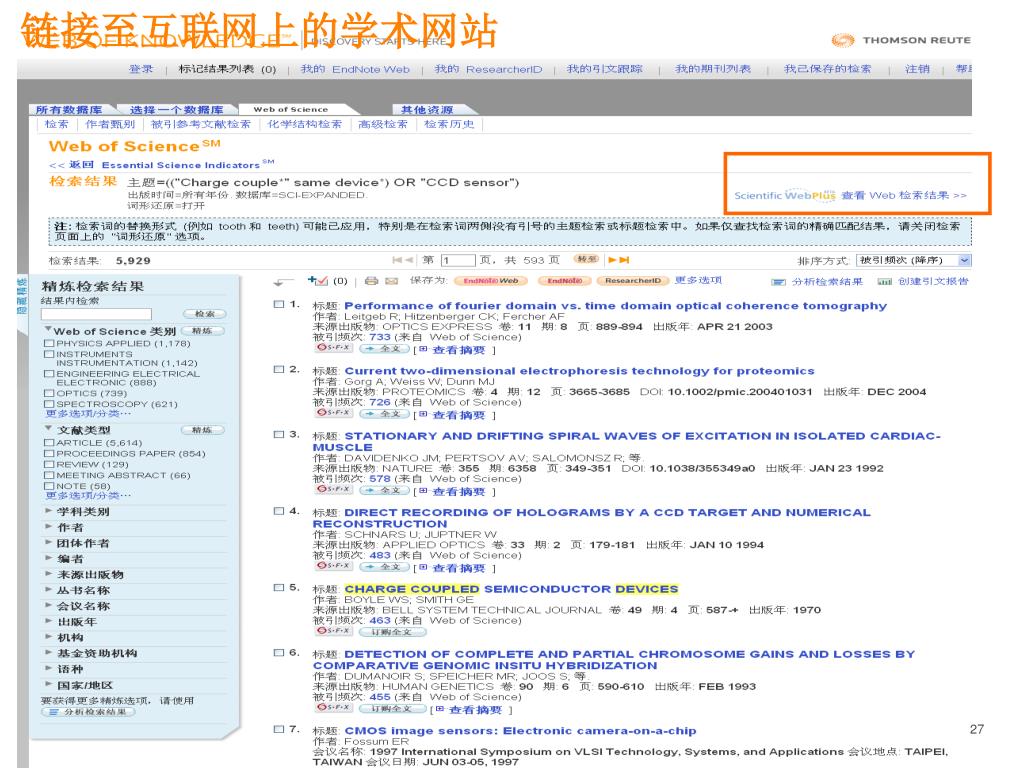Expand the 国家/地区 section
The image size is (1024, 768).
[48, 684]
